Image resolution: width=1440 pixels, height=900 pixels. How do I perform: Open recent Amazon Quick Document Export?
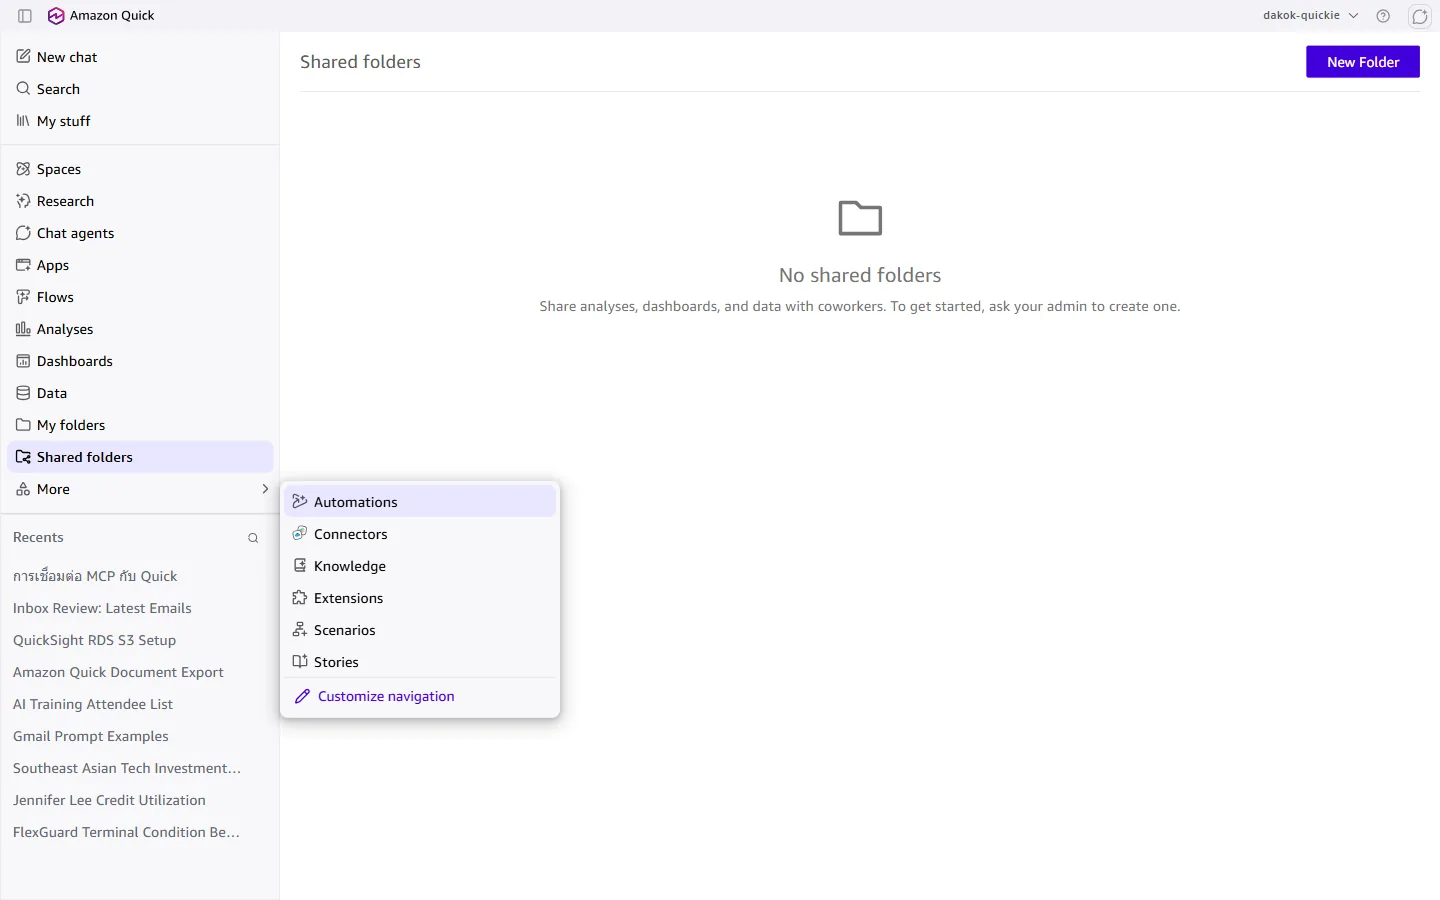point(118,672)
